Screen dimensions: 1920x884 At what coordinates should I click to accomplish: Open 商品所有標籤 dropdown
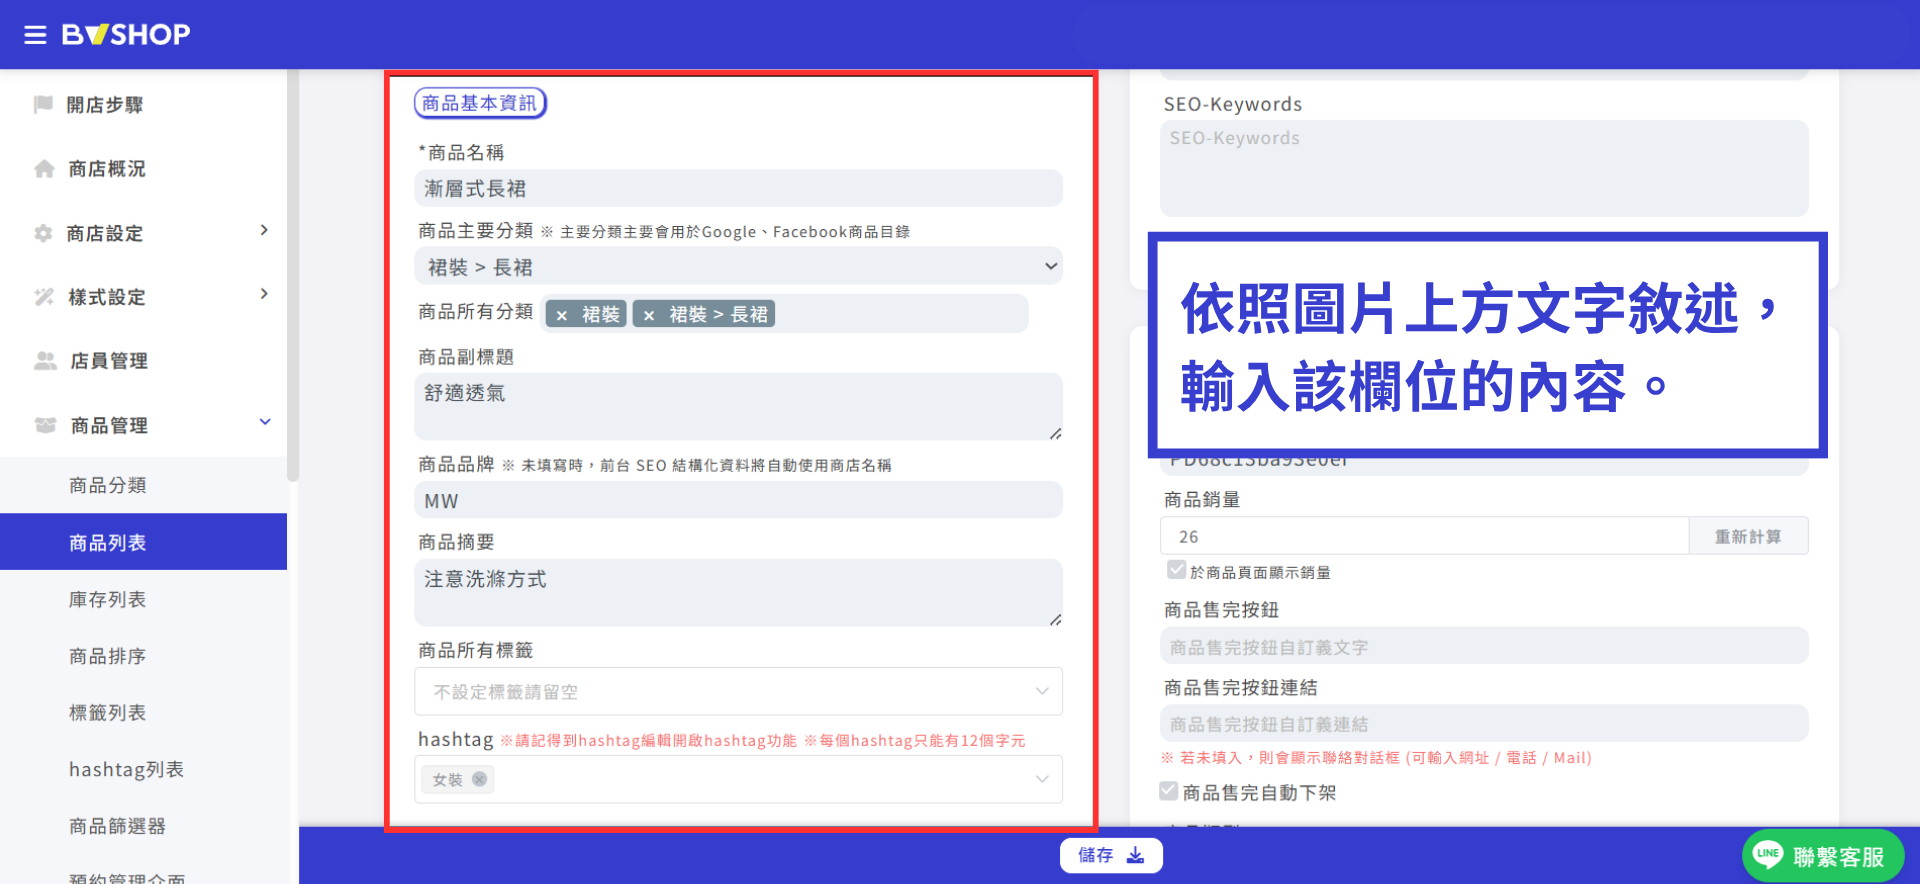point(738,691)
